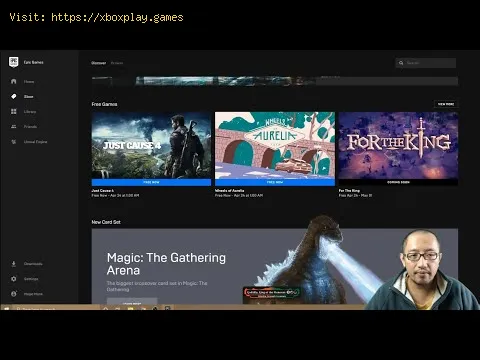480x360 pixels.
Task: Click the Coming Soon bar under For The King
Action: point(398,182)
